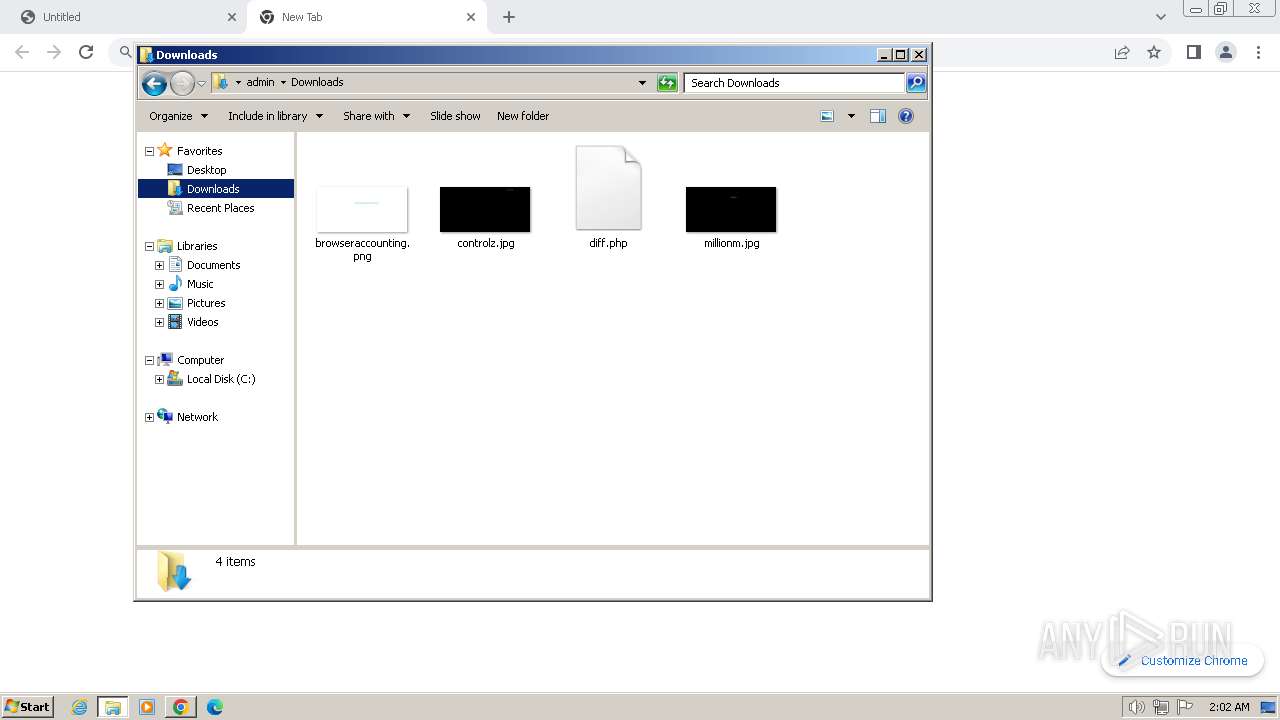
Task: Open address bar history dropdown
Action: click(x=642, y=83)
